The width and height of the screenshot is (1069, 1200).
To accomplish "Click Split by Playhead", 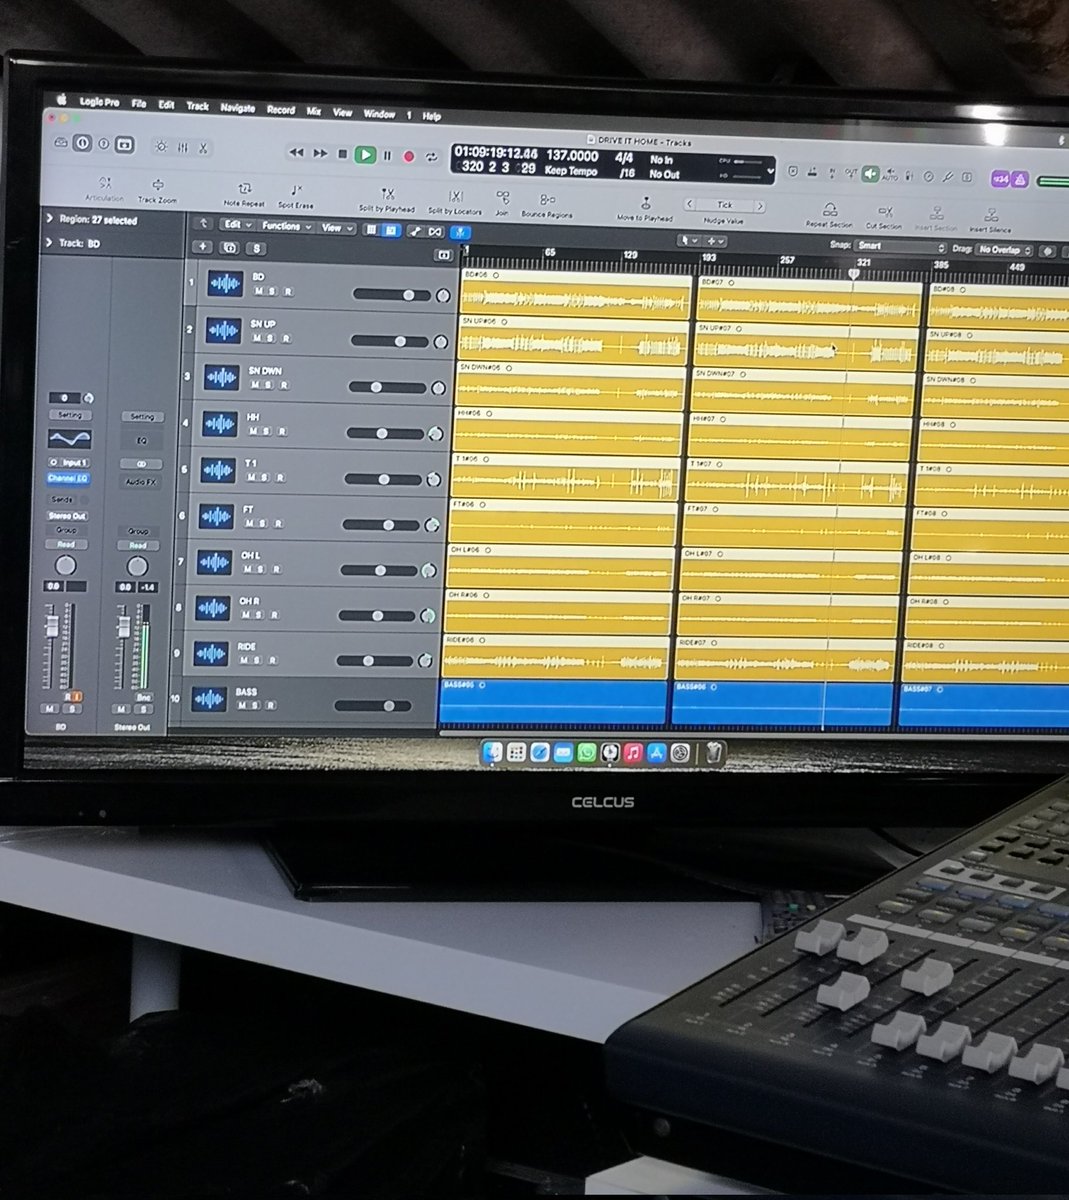I will click(x=387, y=199).
